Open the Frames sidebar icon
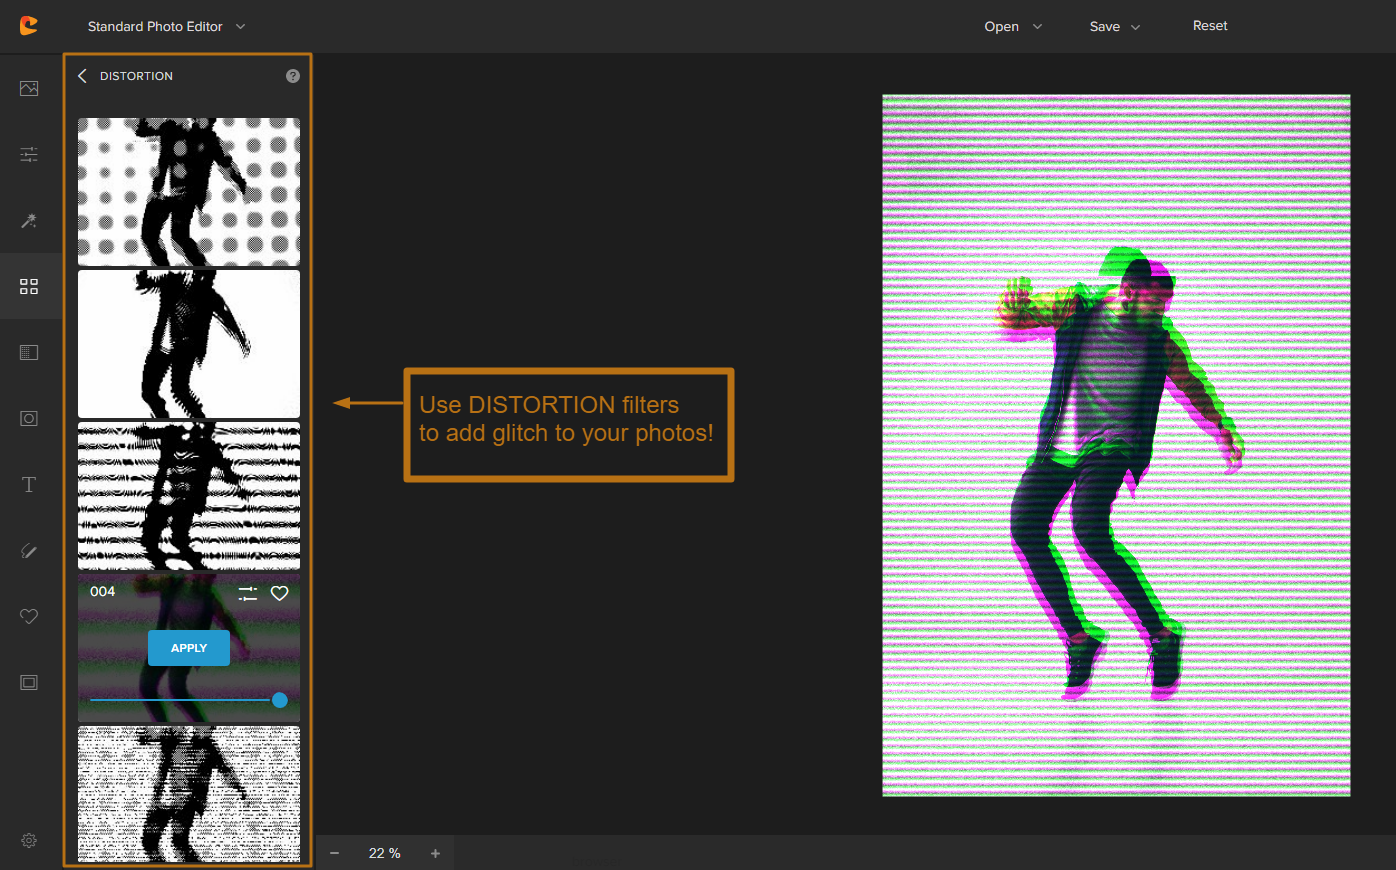Image resolution: width=1396 pixels, height=870 pixels. click(x=29, y=682)
